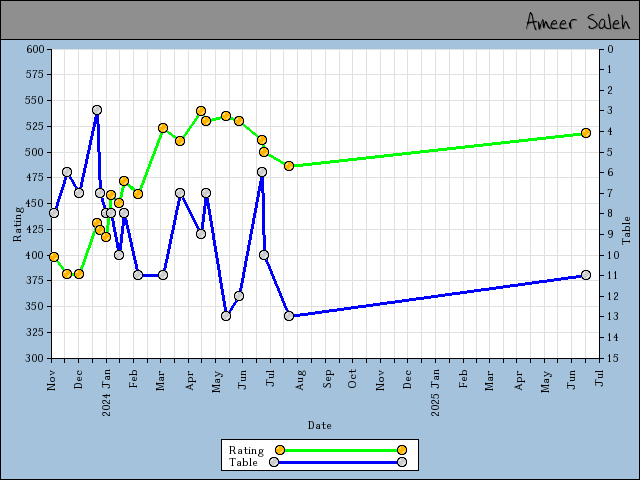Image resolution: width=640 pixels, height=480 pixels.
Task: Click the green Rating line in the legend
Action: coord(340,450)
